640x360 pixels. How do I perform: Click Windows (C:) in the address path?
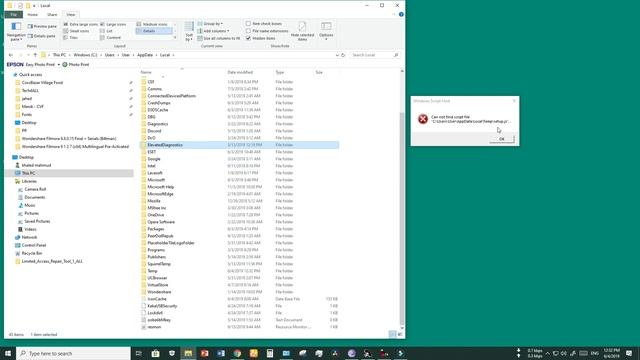coord(85,55)
